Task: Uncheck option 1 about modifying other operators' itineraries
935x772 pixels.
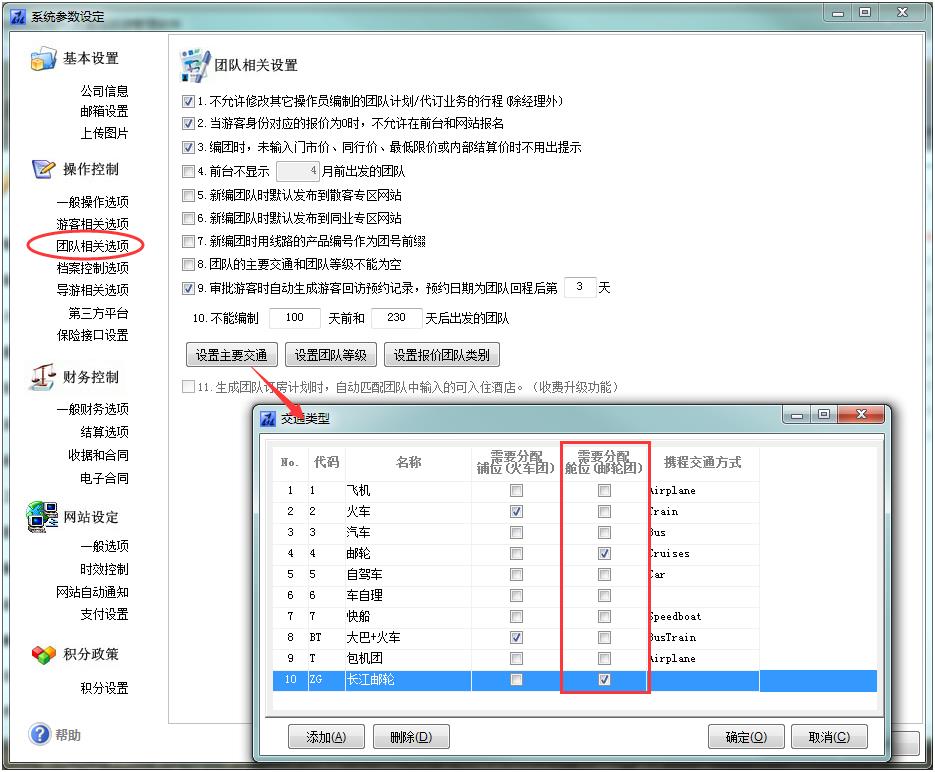Action: 188,102
